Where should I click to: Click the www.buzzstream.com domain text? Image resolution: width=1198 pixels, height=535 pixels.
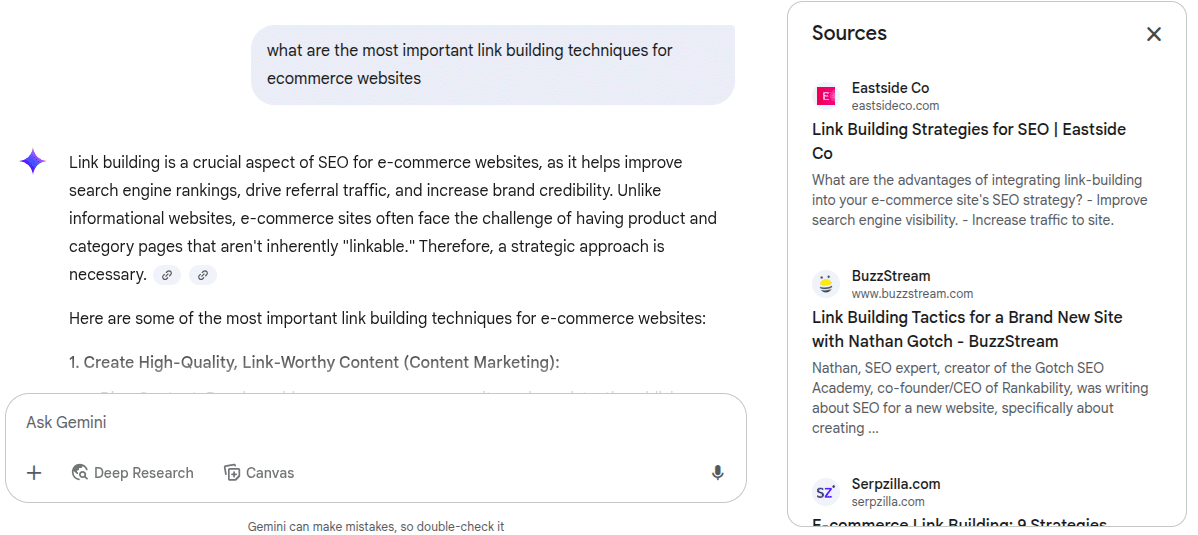tap(912, 294)
